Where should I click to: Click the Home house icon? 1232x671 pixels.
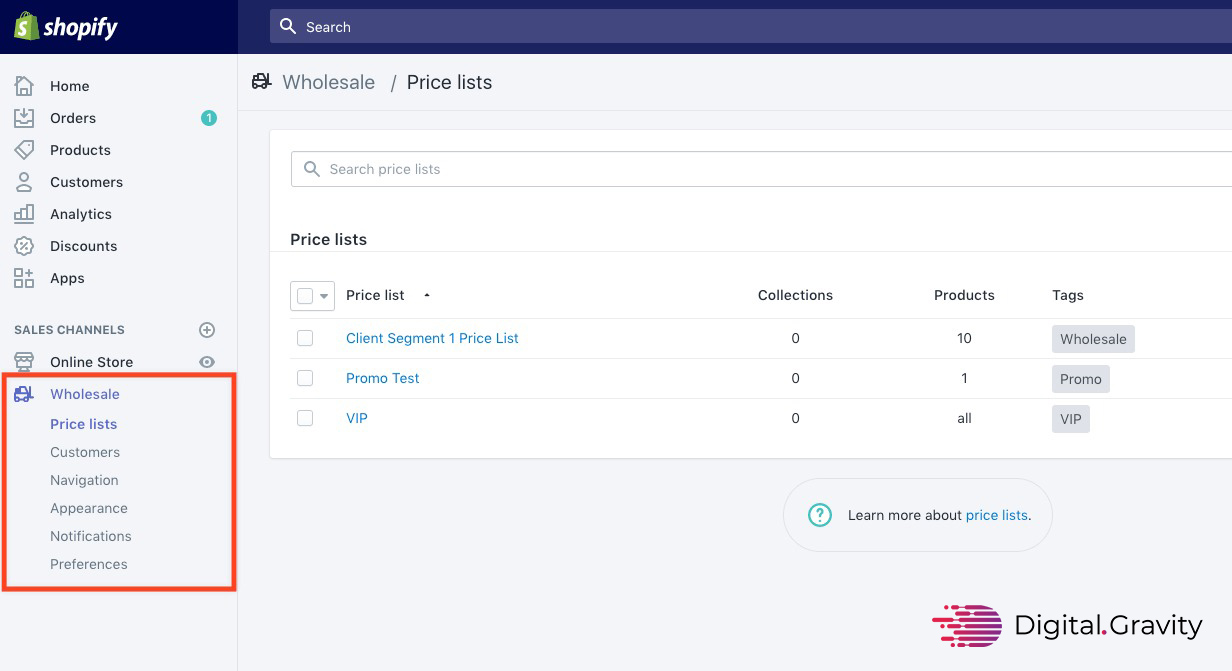24,86
